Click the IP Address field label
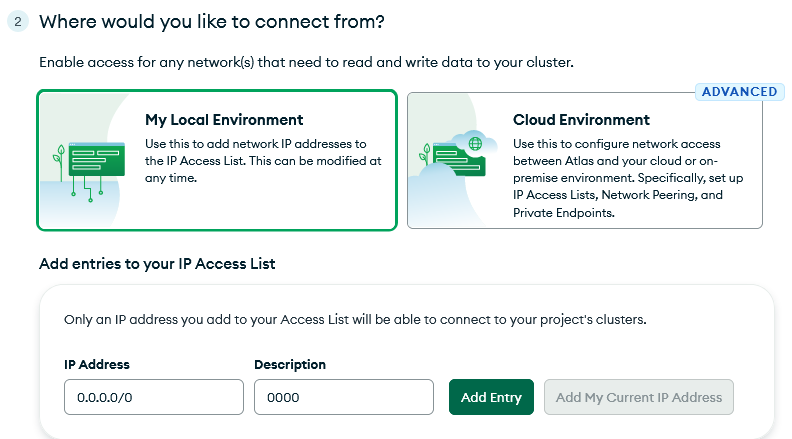This screenshot has height=439, width=792. click(x=96, y=364)
